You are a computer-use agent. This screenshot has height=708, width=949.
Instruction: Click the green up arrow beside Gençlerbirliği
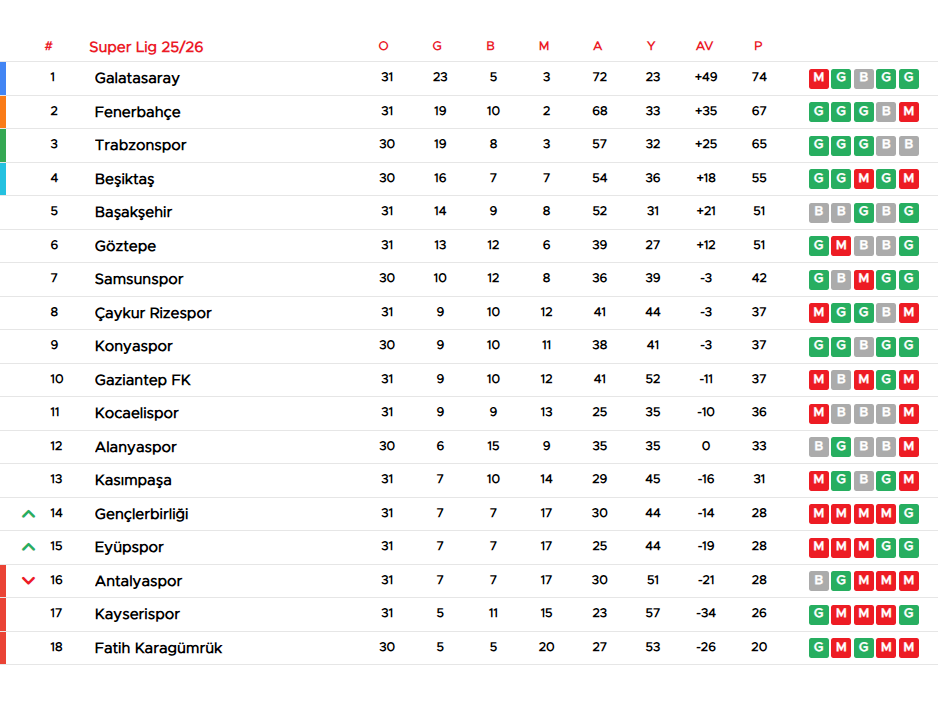[x=28, y=514]
